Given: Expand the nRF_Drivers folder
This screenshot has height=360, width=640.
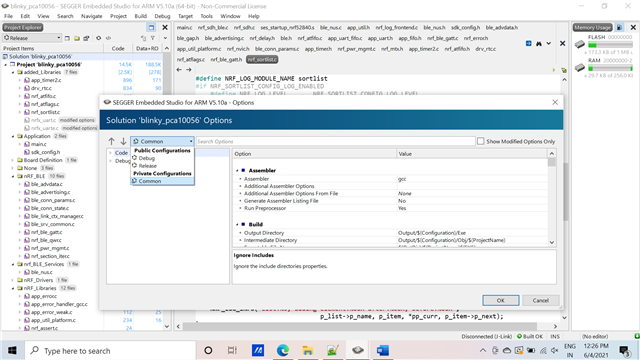Looking at the screenshot, I should tap(13, 280).
